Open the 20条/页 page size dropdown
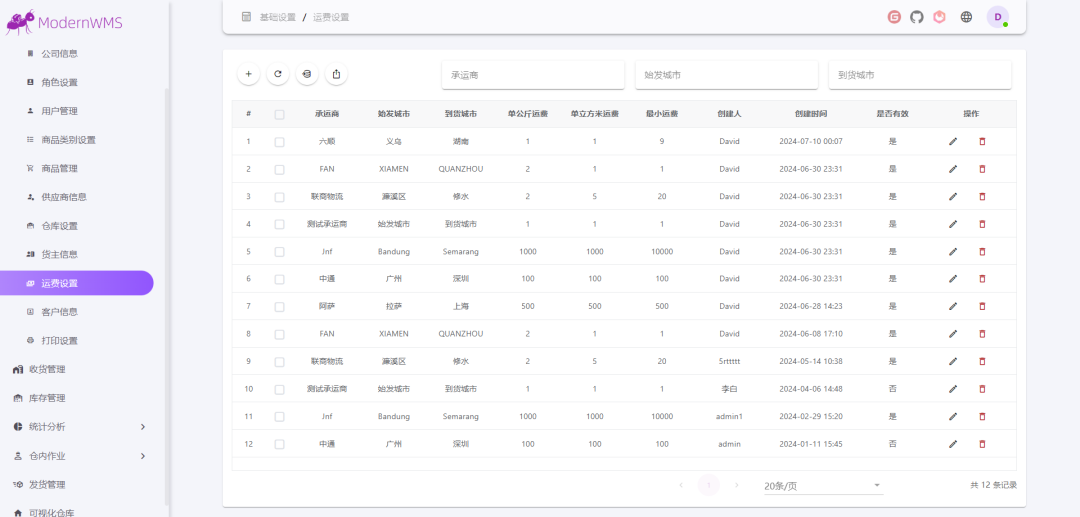Viewport: 1080px width, 517px height. pyautogui.click(x=822, y=486)
